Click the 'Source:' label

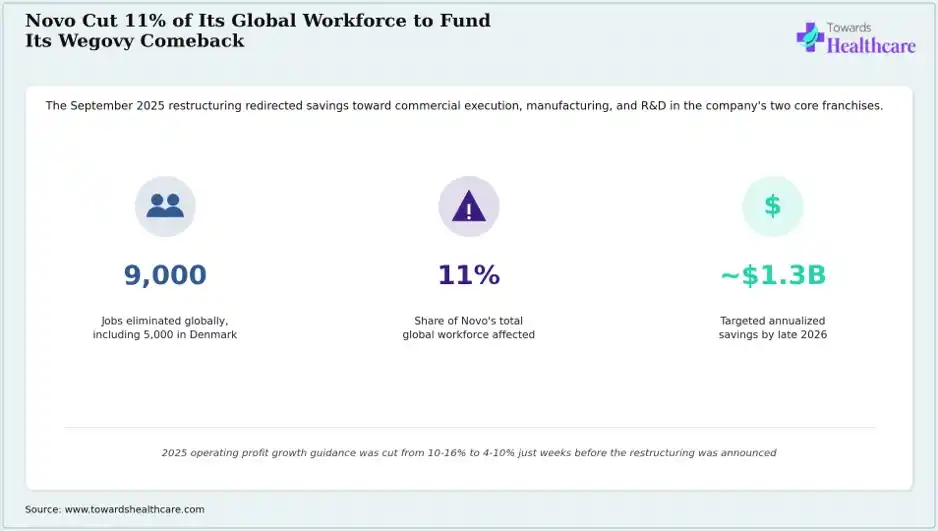click(43, 509)
